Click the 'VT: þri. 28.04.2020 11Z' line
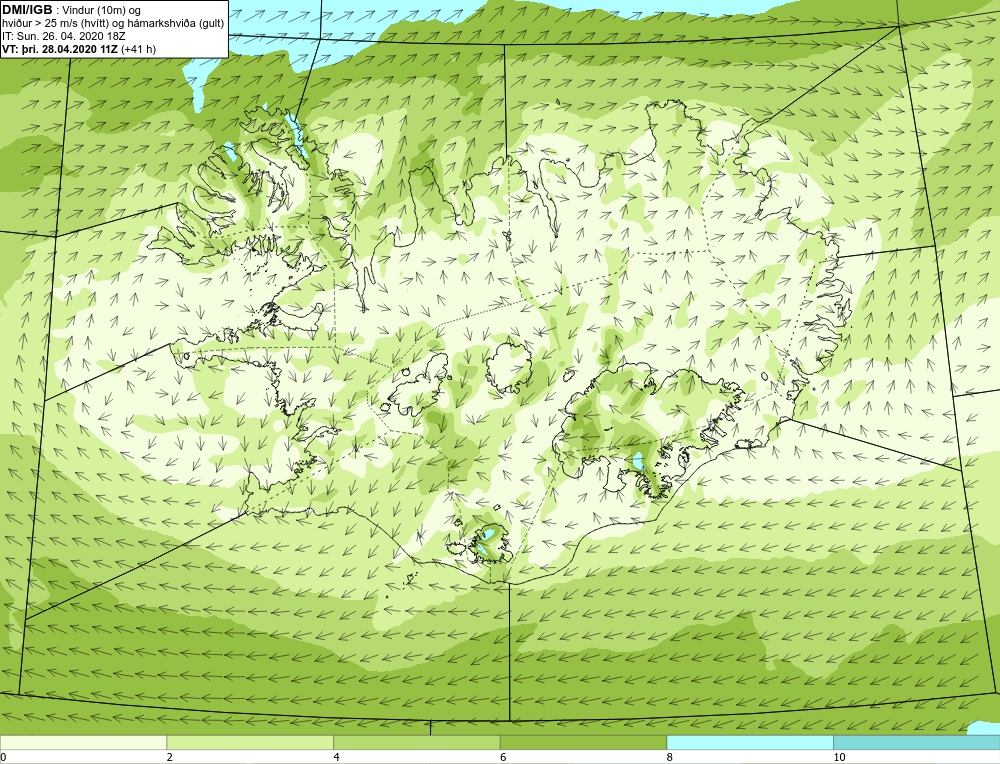The width and height of the screenshot is (1000, 764). pyautogui.click(x=60, y=48)
